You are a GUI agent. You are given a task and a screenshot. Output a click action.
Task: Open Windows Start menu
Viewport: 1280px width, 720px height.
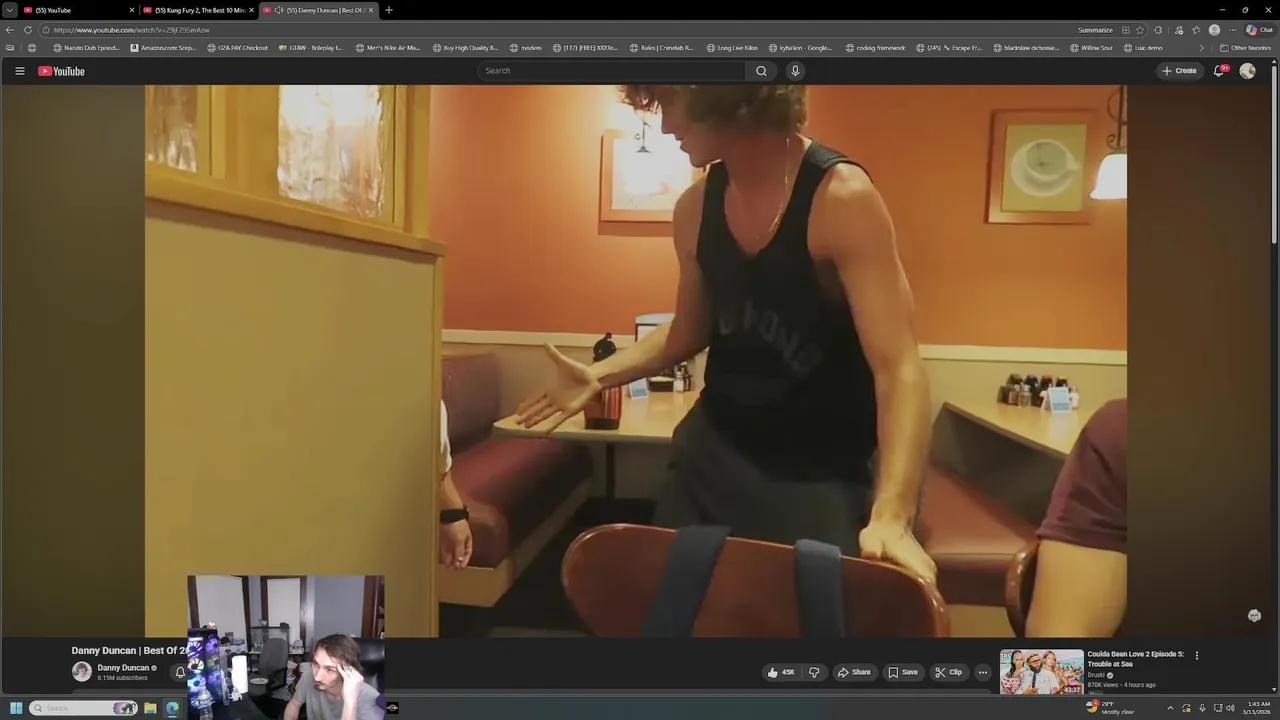16,708
